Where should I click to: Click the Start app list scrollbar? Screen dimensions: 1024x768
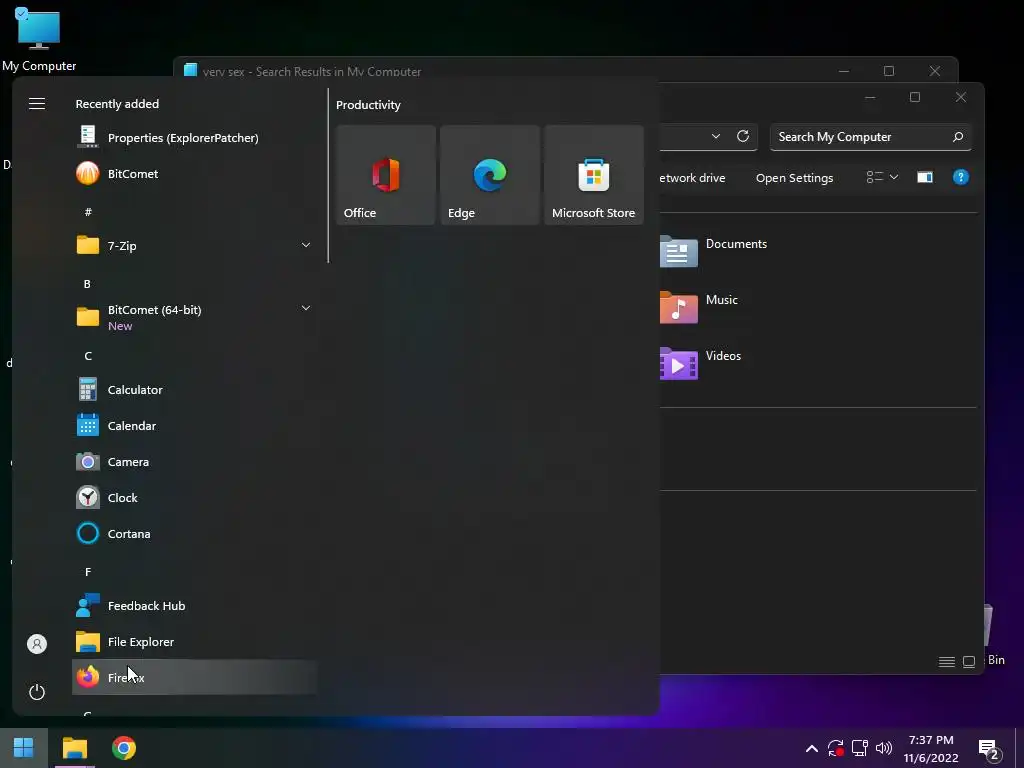point(328,176)
